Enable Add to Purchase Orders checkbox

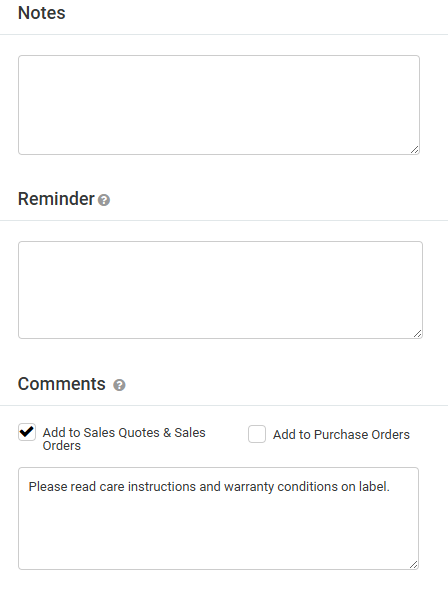coord(257,434)
